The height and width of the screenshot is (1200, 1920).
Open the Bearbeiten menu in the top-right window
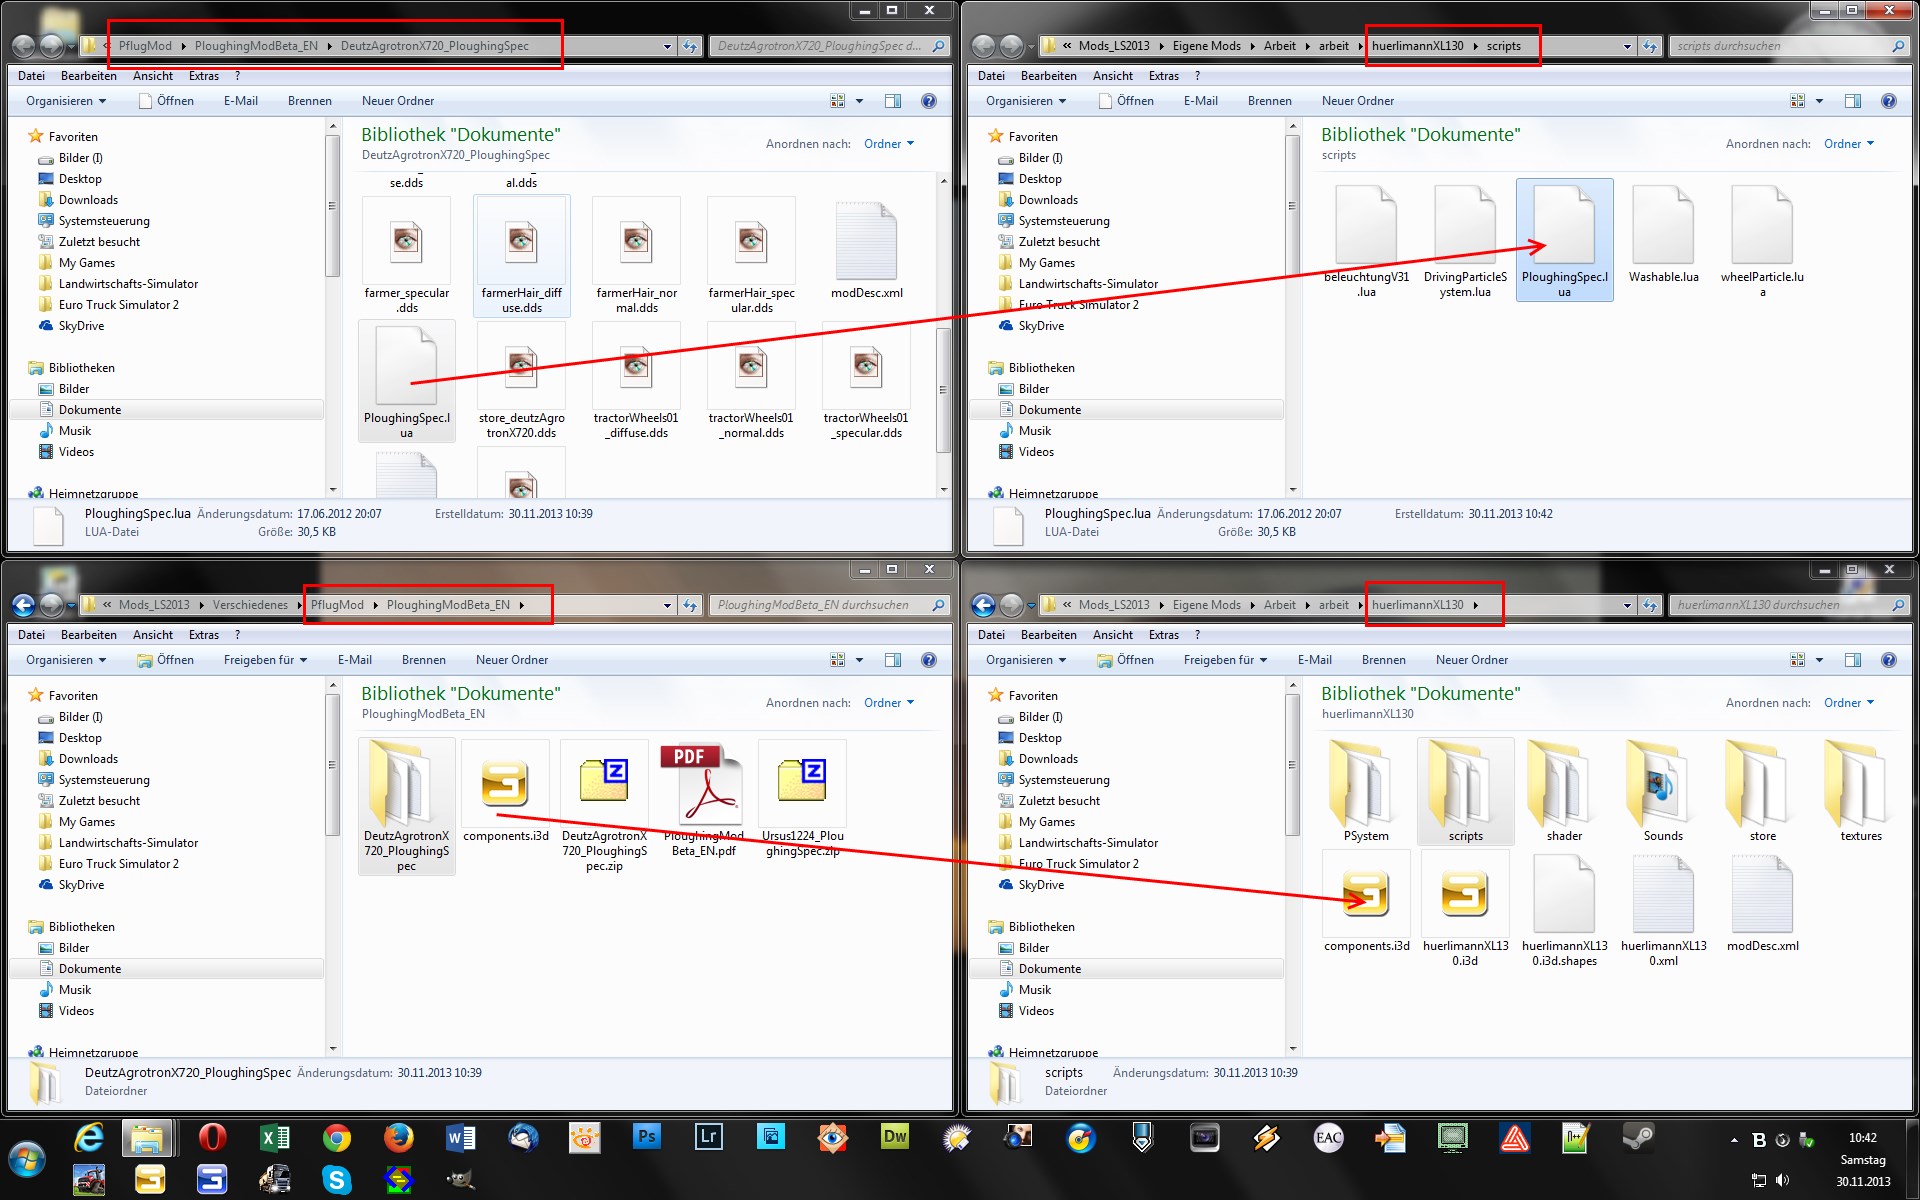(x=1048, y=76)
